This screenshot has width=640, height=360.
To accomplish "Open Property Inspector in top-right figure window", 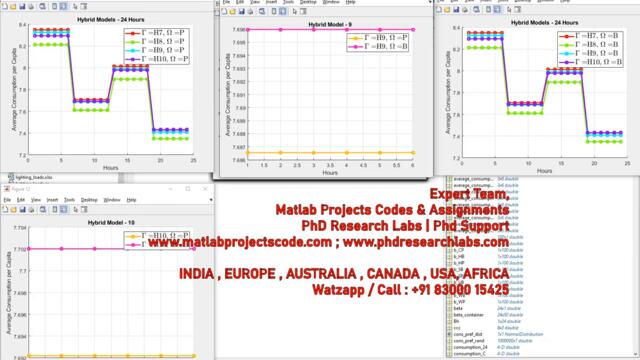I will tap(518, 9).
